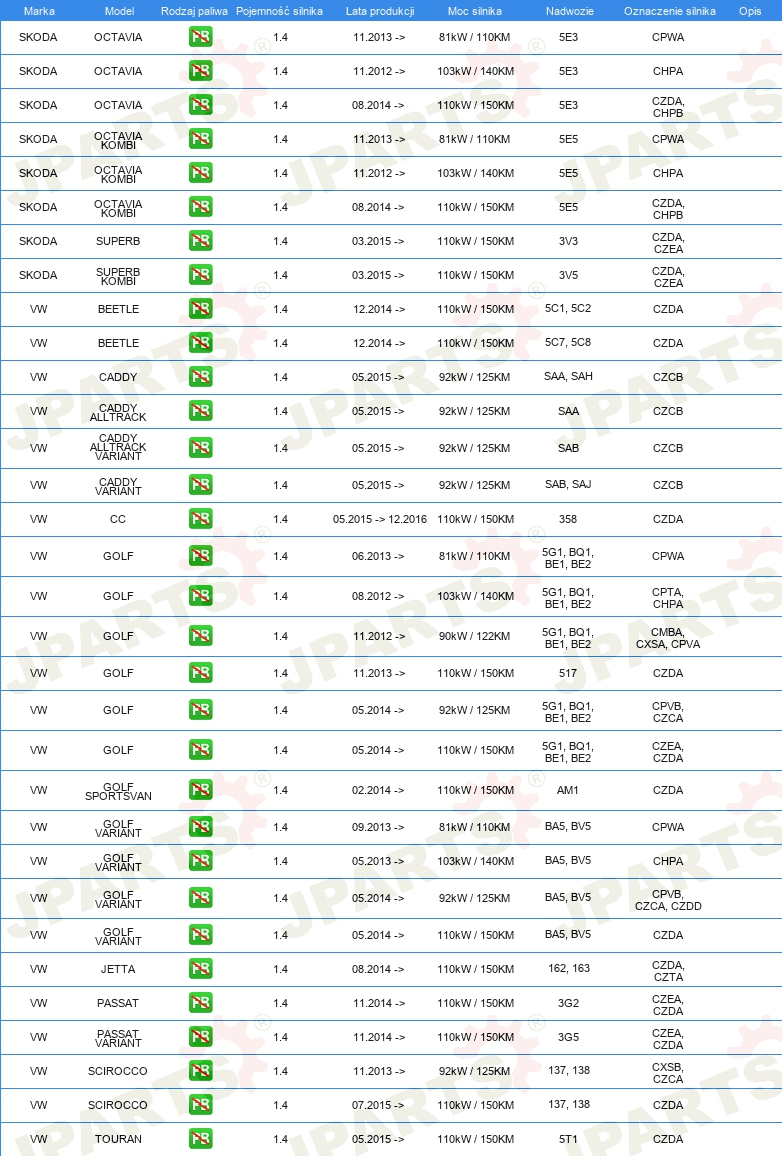Select fuel icon in SUPERB 3V3 row
Viewport: 782px width, 1156px height.
[200, 240]
